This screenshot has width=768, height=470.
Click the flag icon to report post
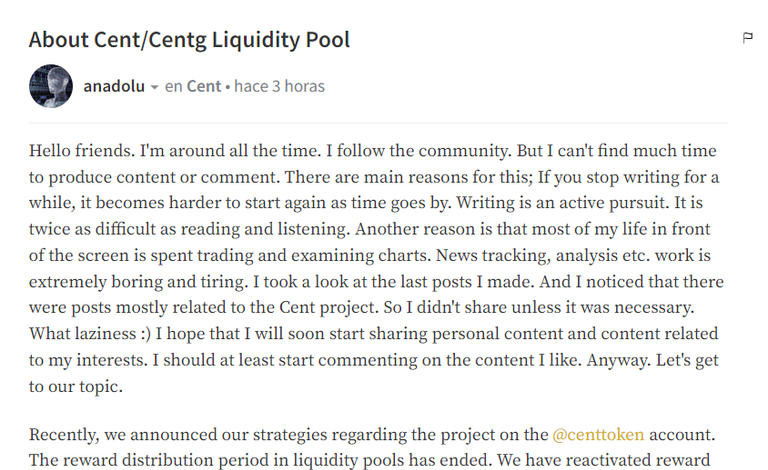[x=747, y=38]
